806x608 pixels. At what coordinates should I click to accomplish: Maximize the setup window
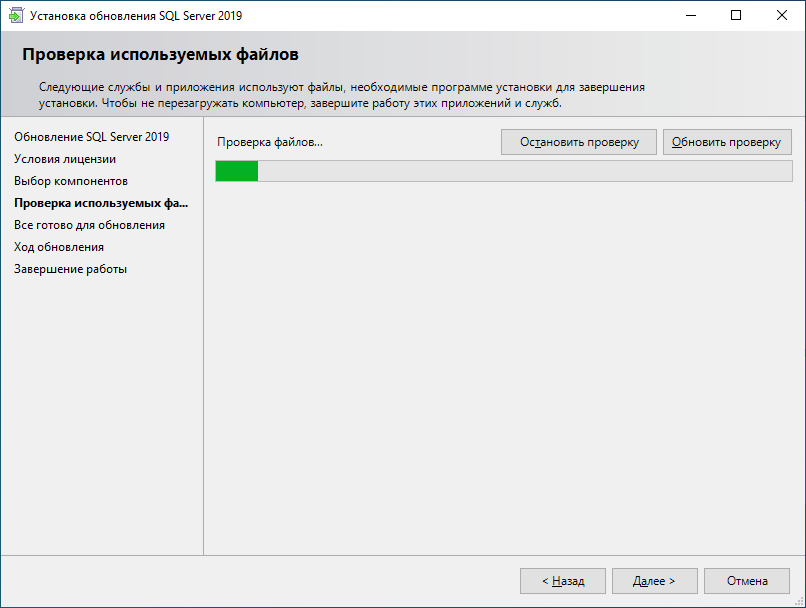(736, 15)
